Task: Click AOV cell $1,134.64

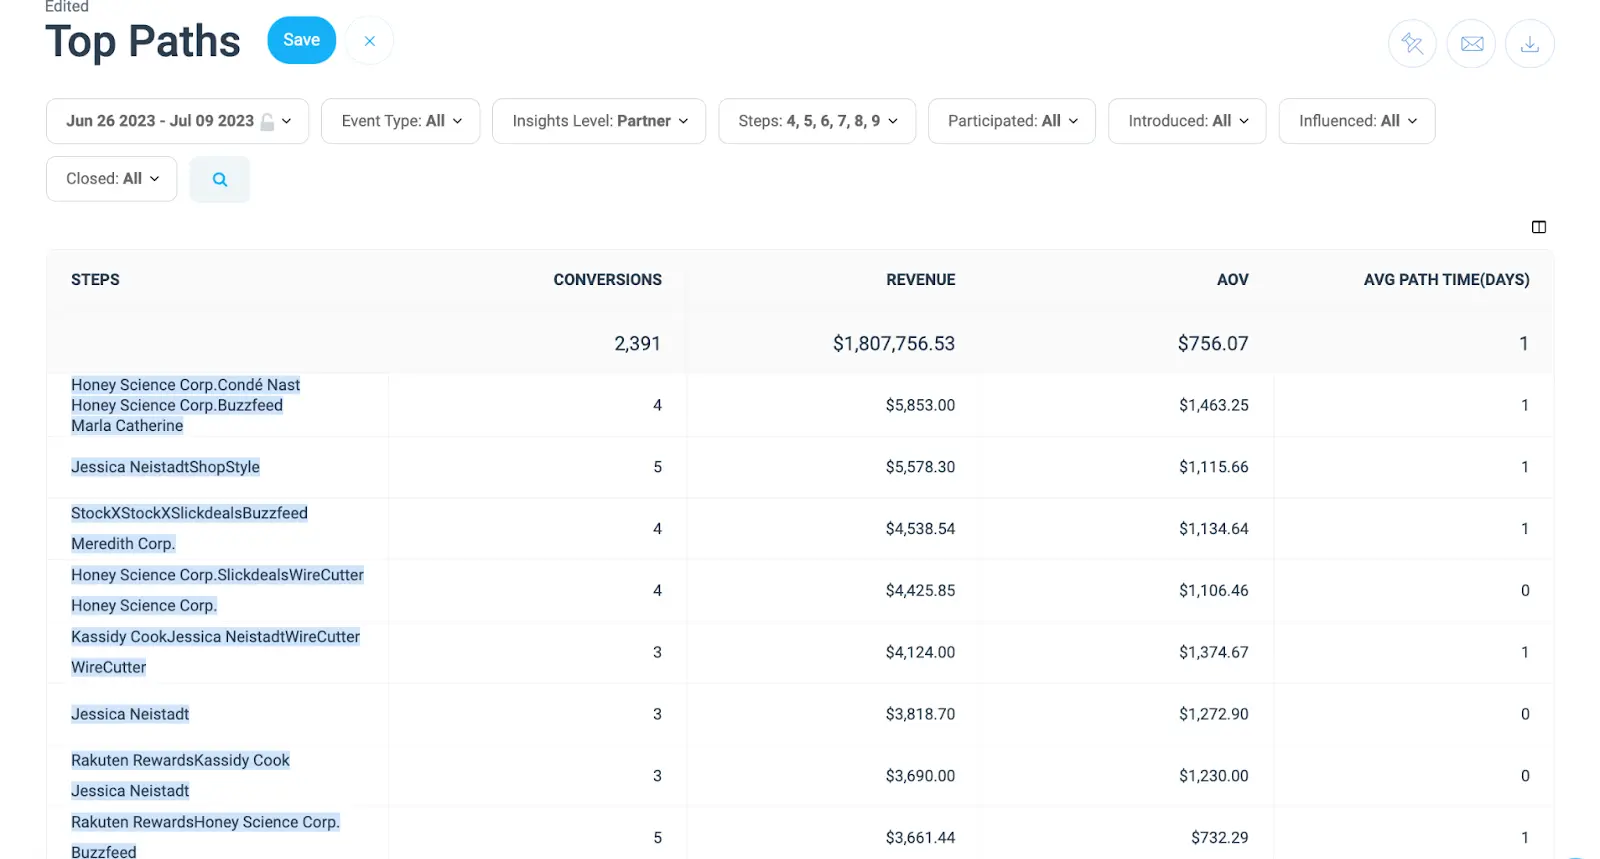Action: (x=1213, y=529)
